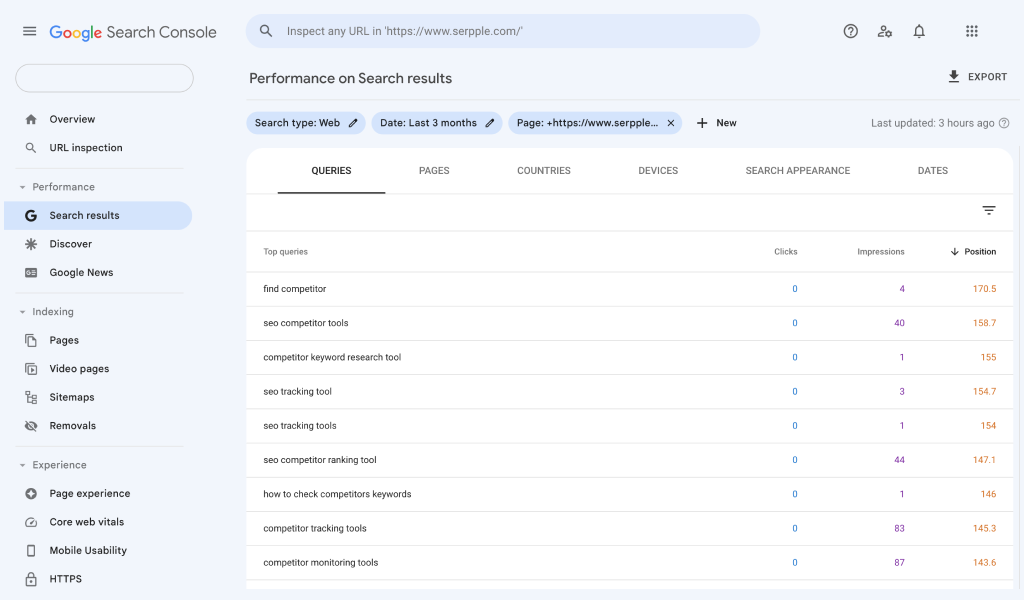Click the Core web vitals gauge icon

(31, 522)
